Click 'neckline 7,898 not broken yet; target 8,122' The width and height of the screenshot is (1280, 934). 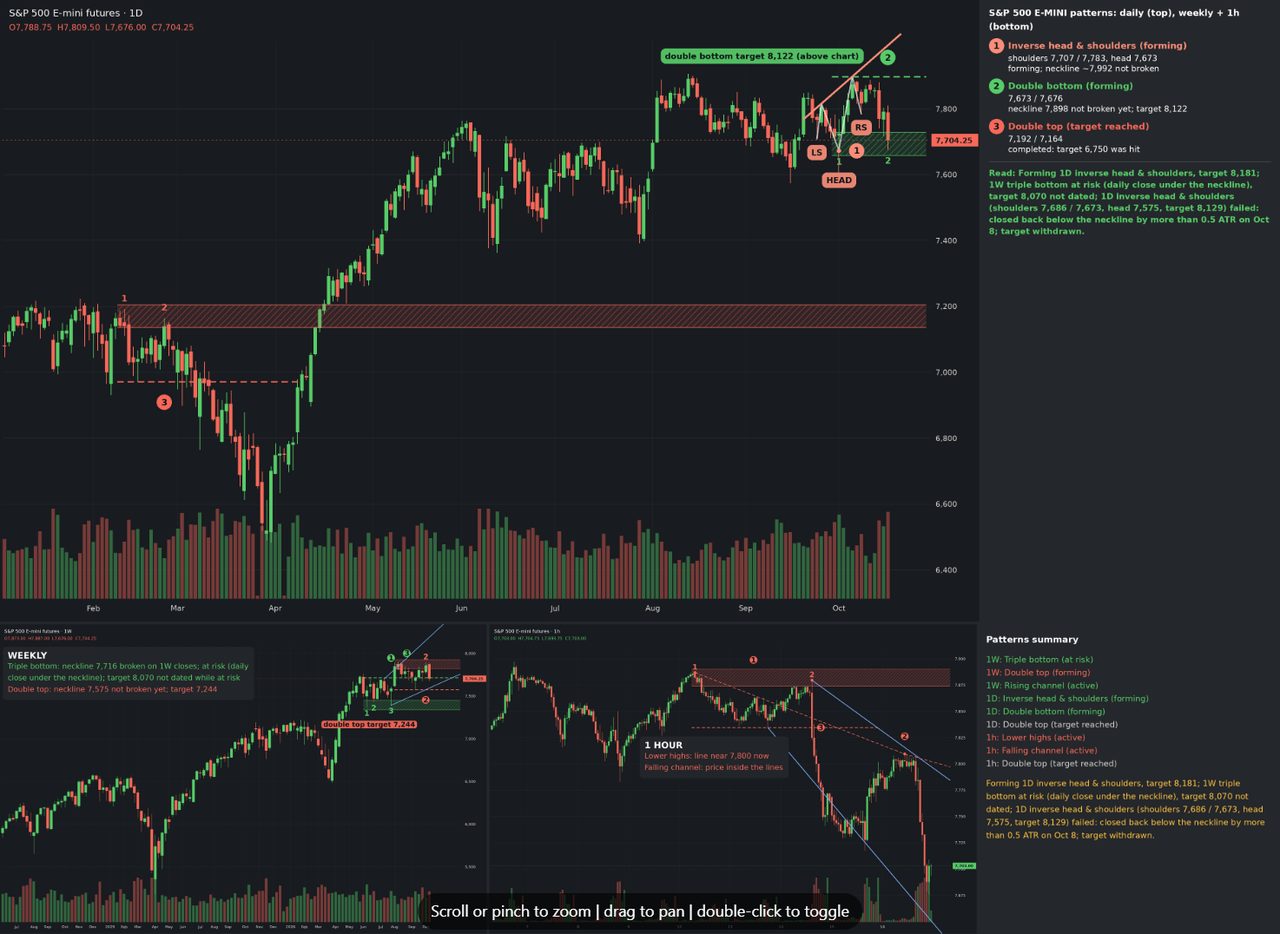(x=1097, y=109)
